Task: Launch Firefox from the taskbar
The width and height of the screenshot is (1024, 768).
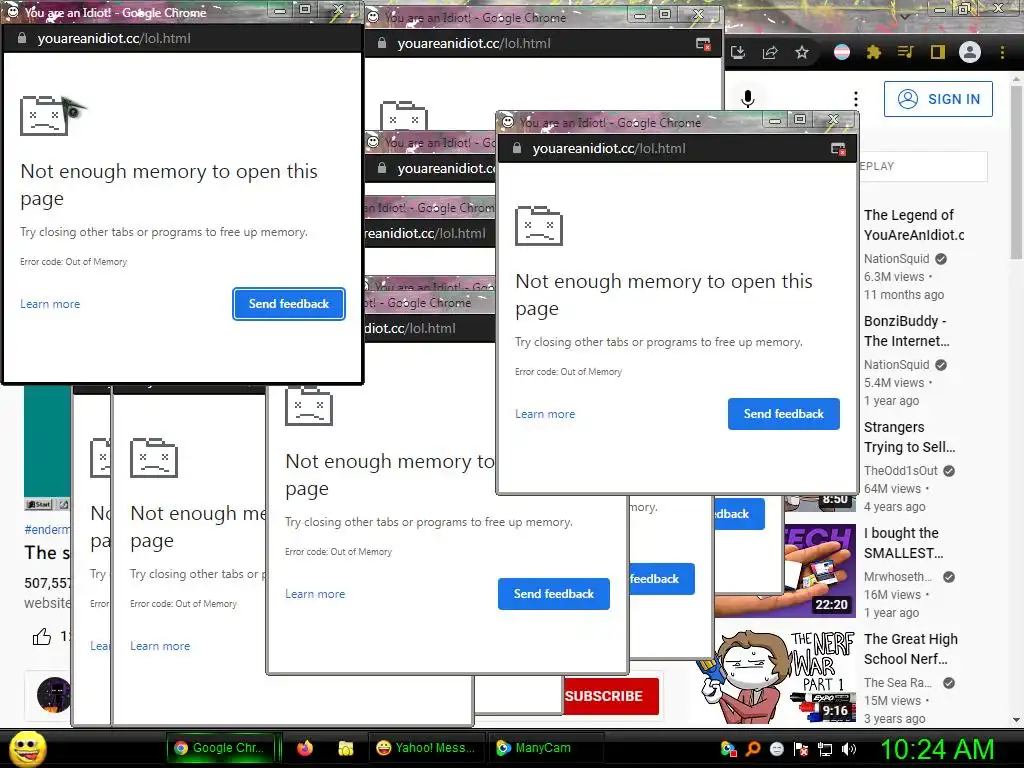Action: [x=305, y=748]
